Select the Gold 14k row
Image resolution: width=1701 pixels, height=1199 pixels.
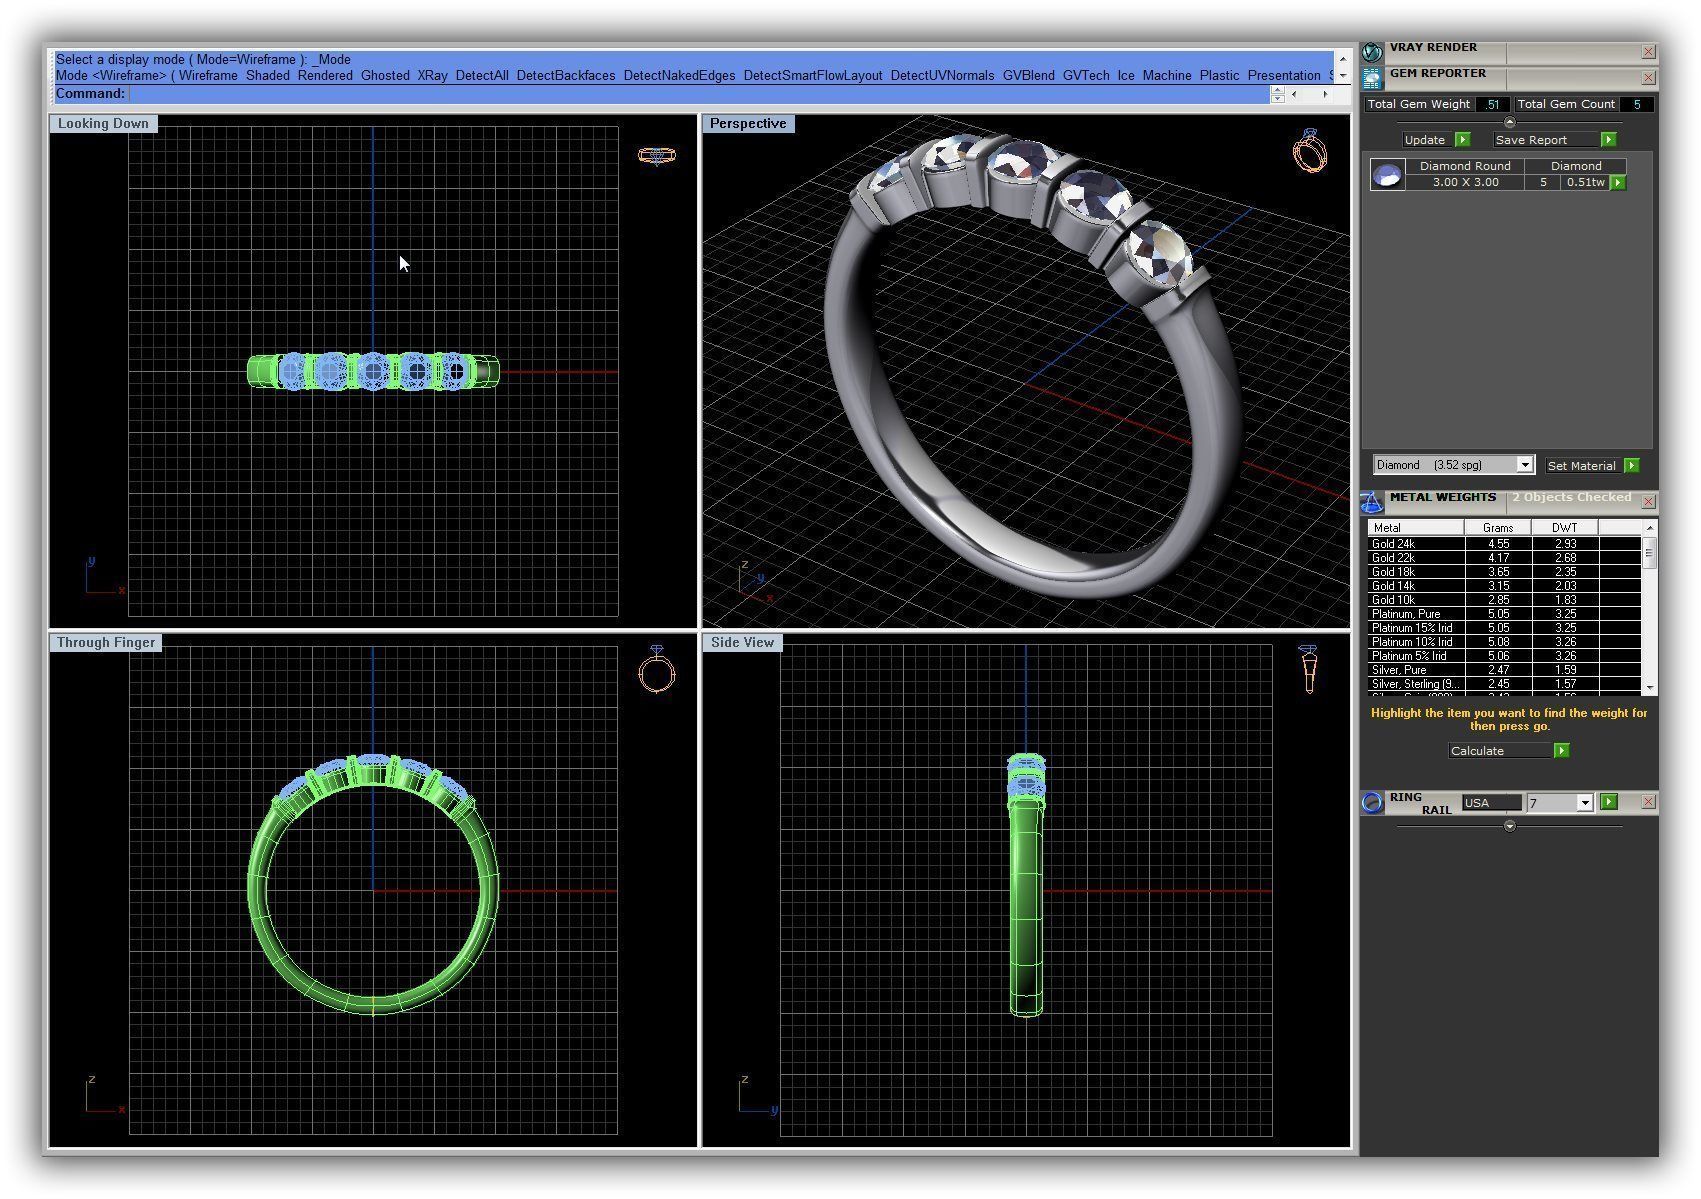(1504, 586)
